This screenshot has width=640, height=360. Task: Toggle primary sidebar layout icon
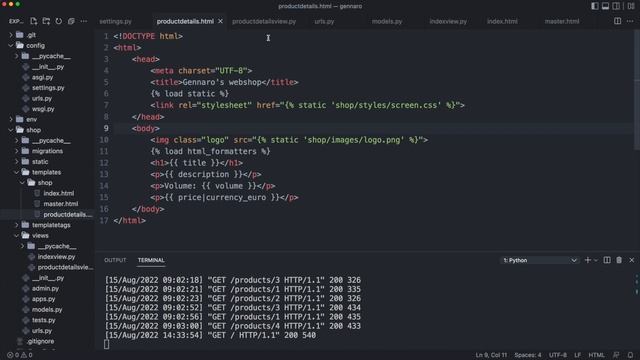595,6
